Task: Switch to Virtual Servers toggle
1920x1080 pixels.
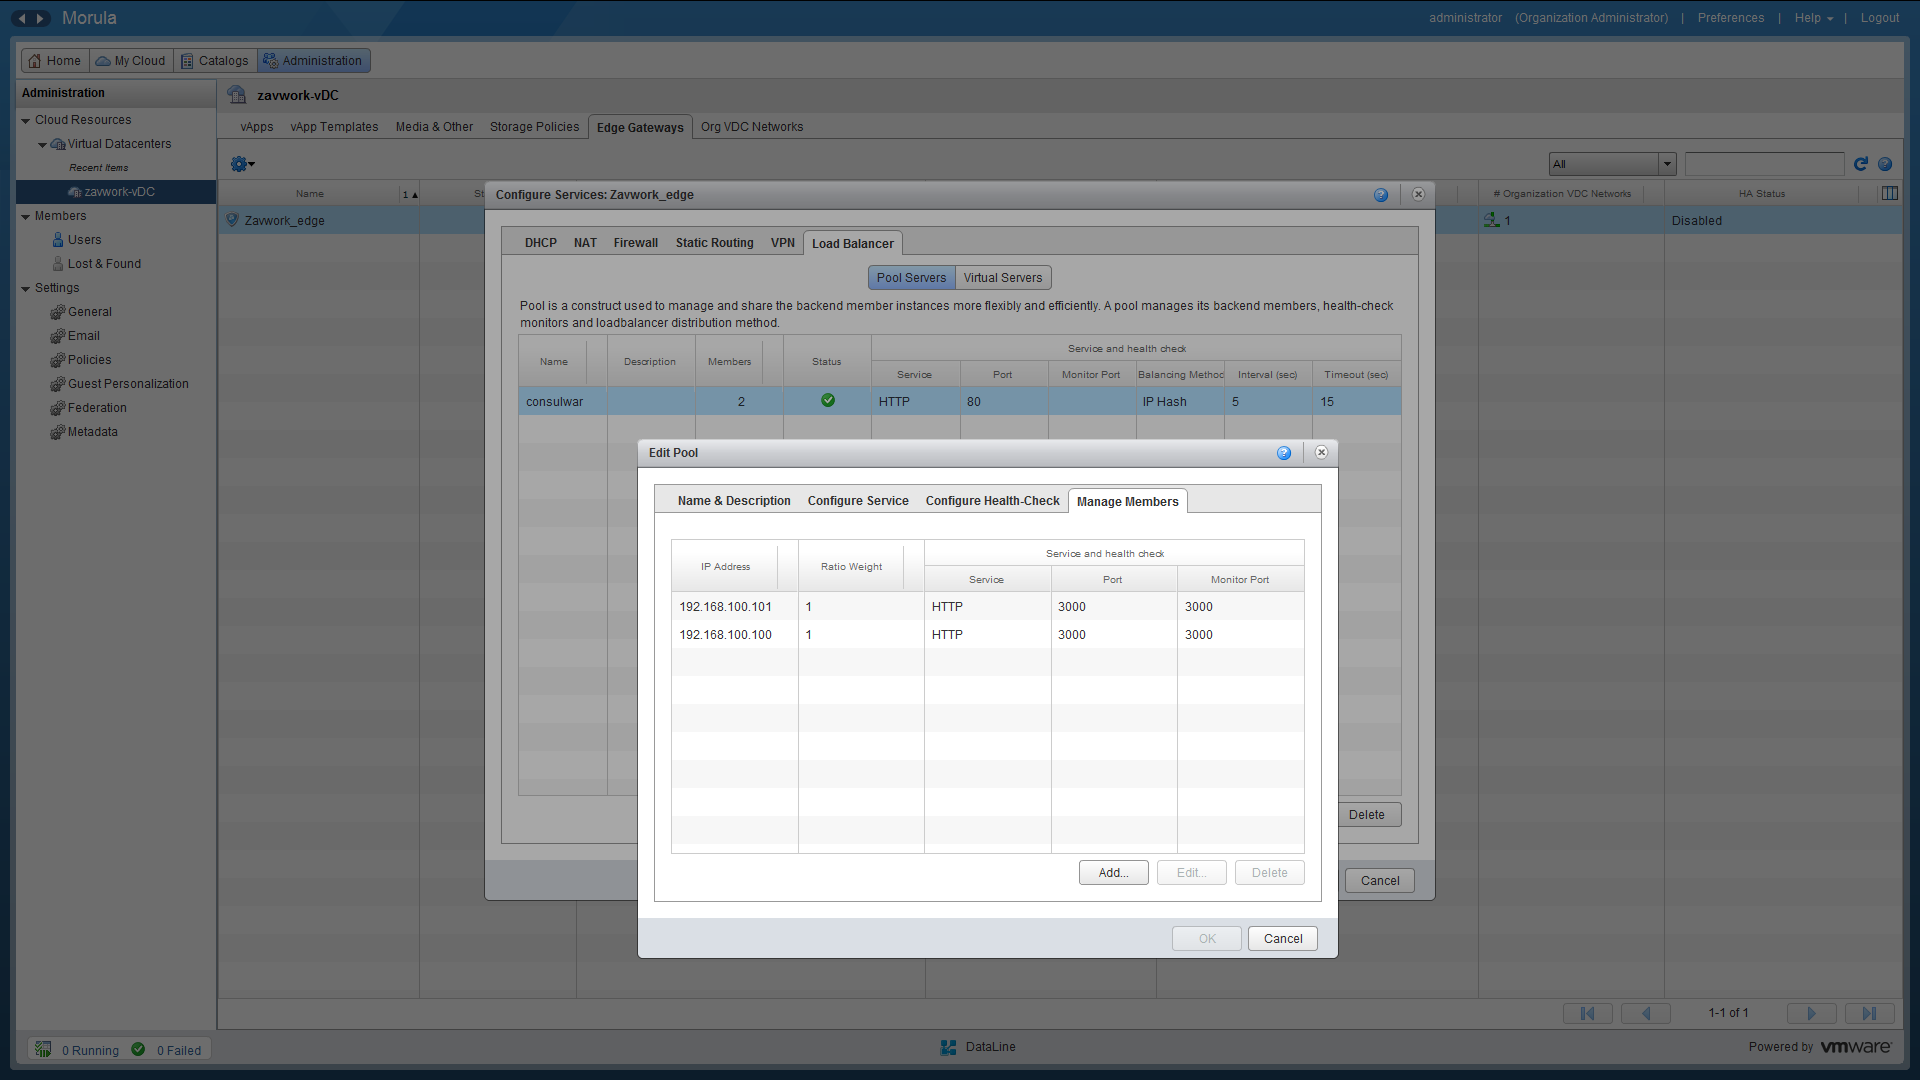Action: (1002, 278)
